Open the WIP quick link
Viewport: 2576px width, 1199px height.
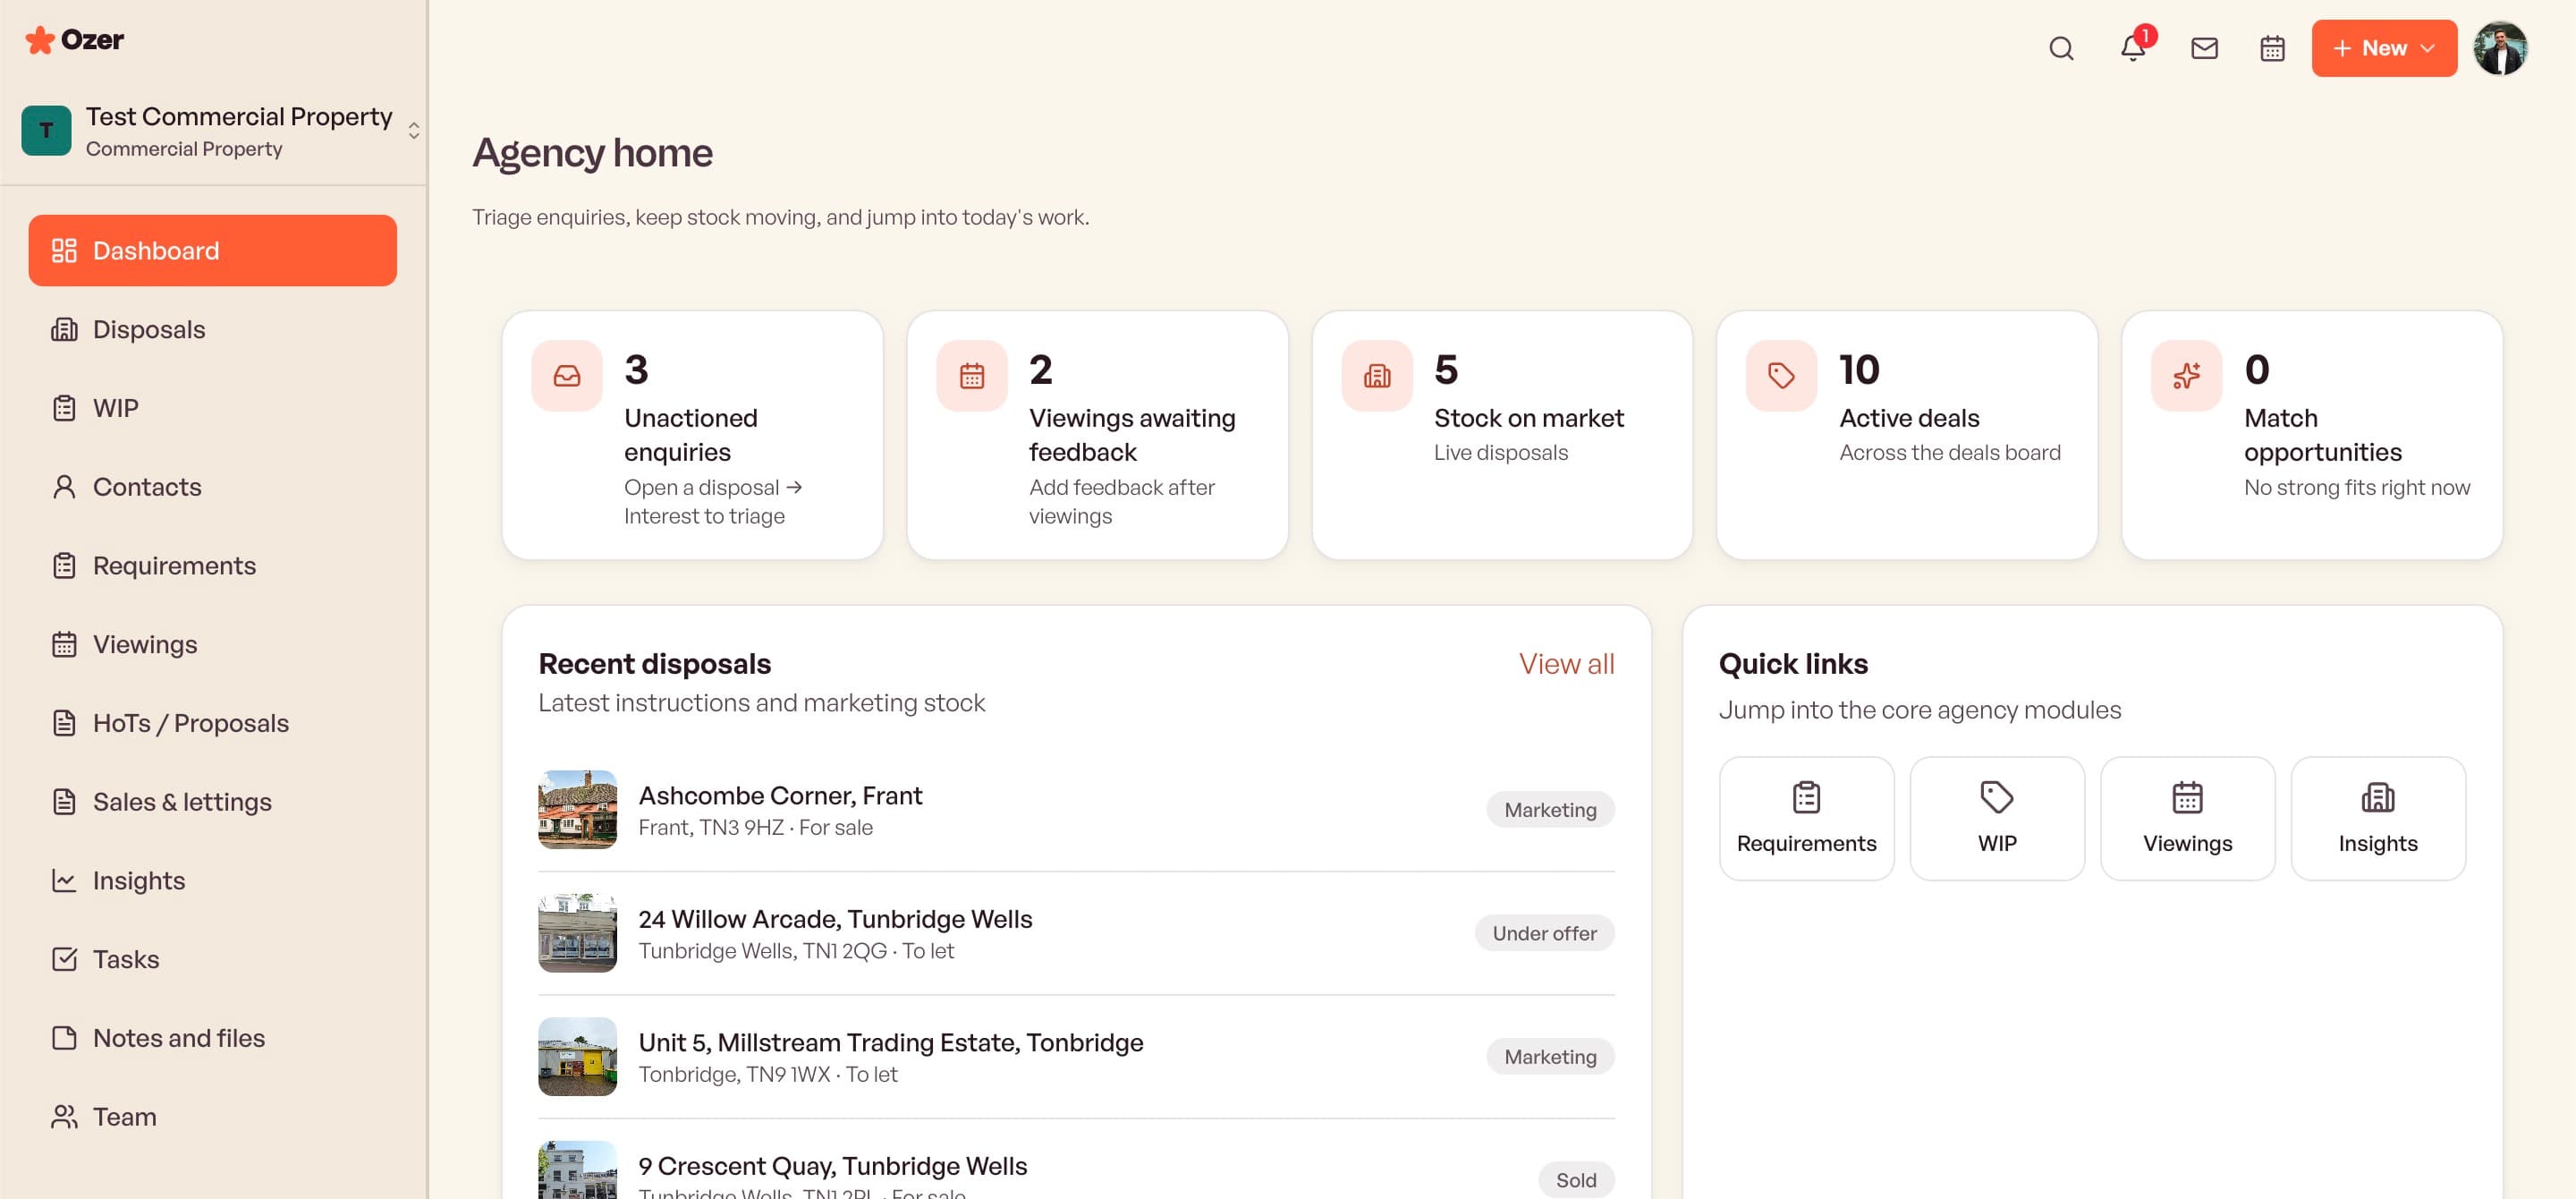(1997, 819)
